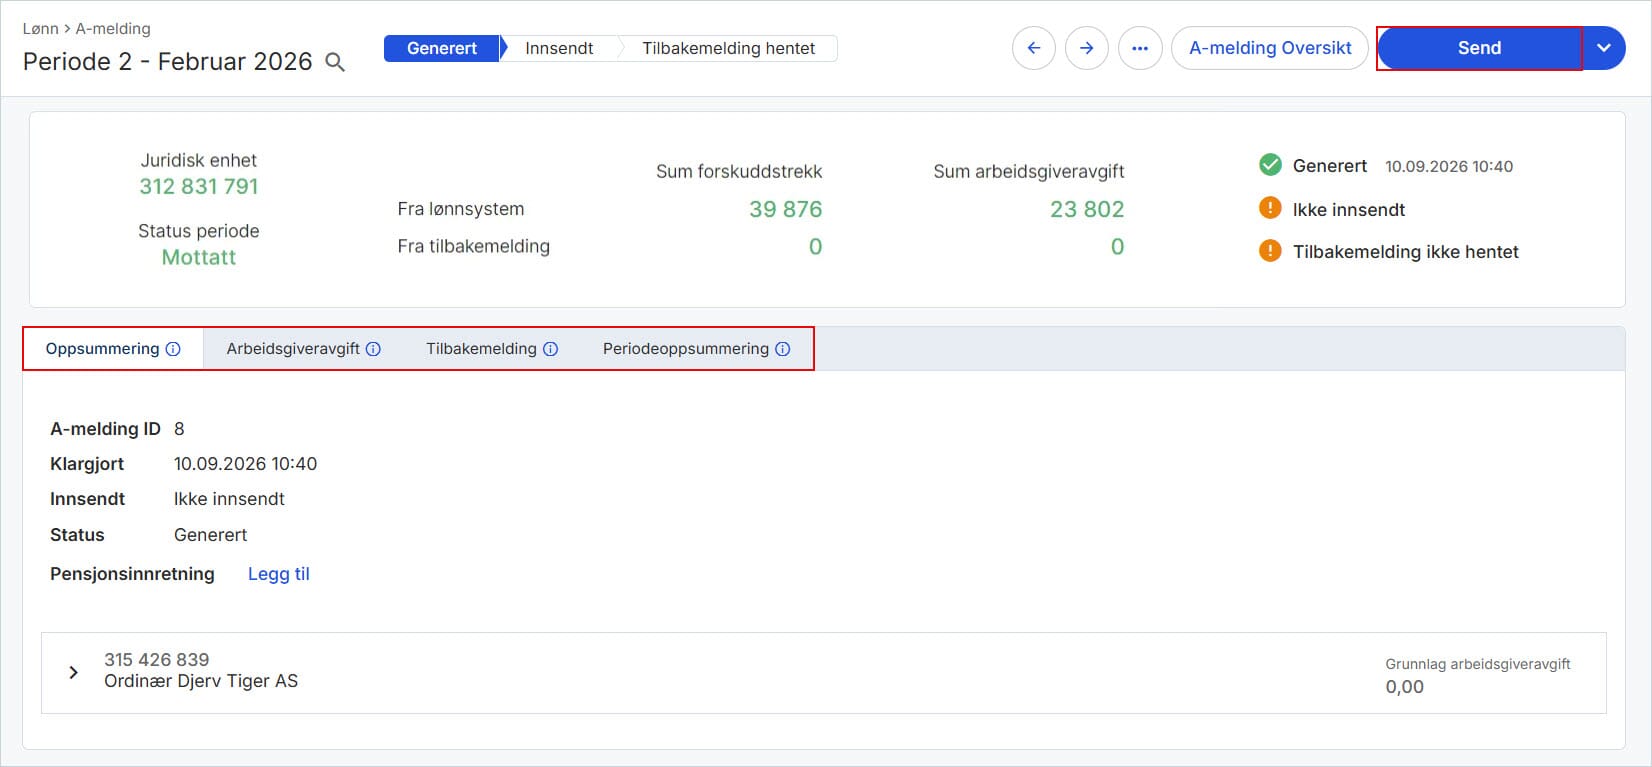Select the Tilbakemelding tab
Viewport: 1652px width, 767px height.
tap(481, 349)
